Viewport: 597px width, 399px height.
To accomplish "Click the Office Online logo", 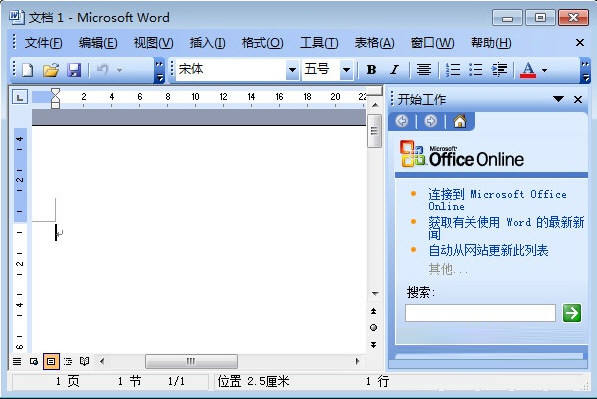I will 462,154.
